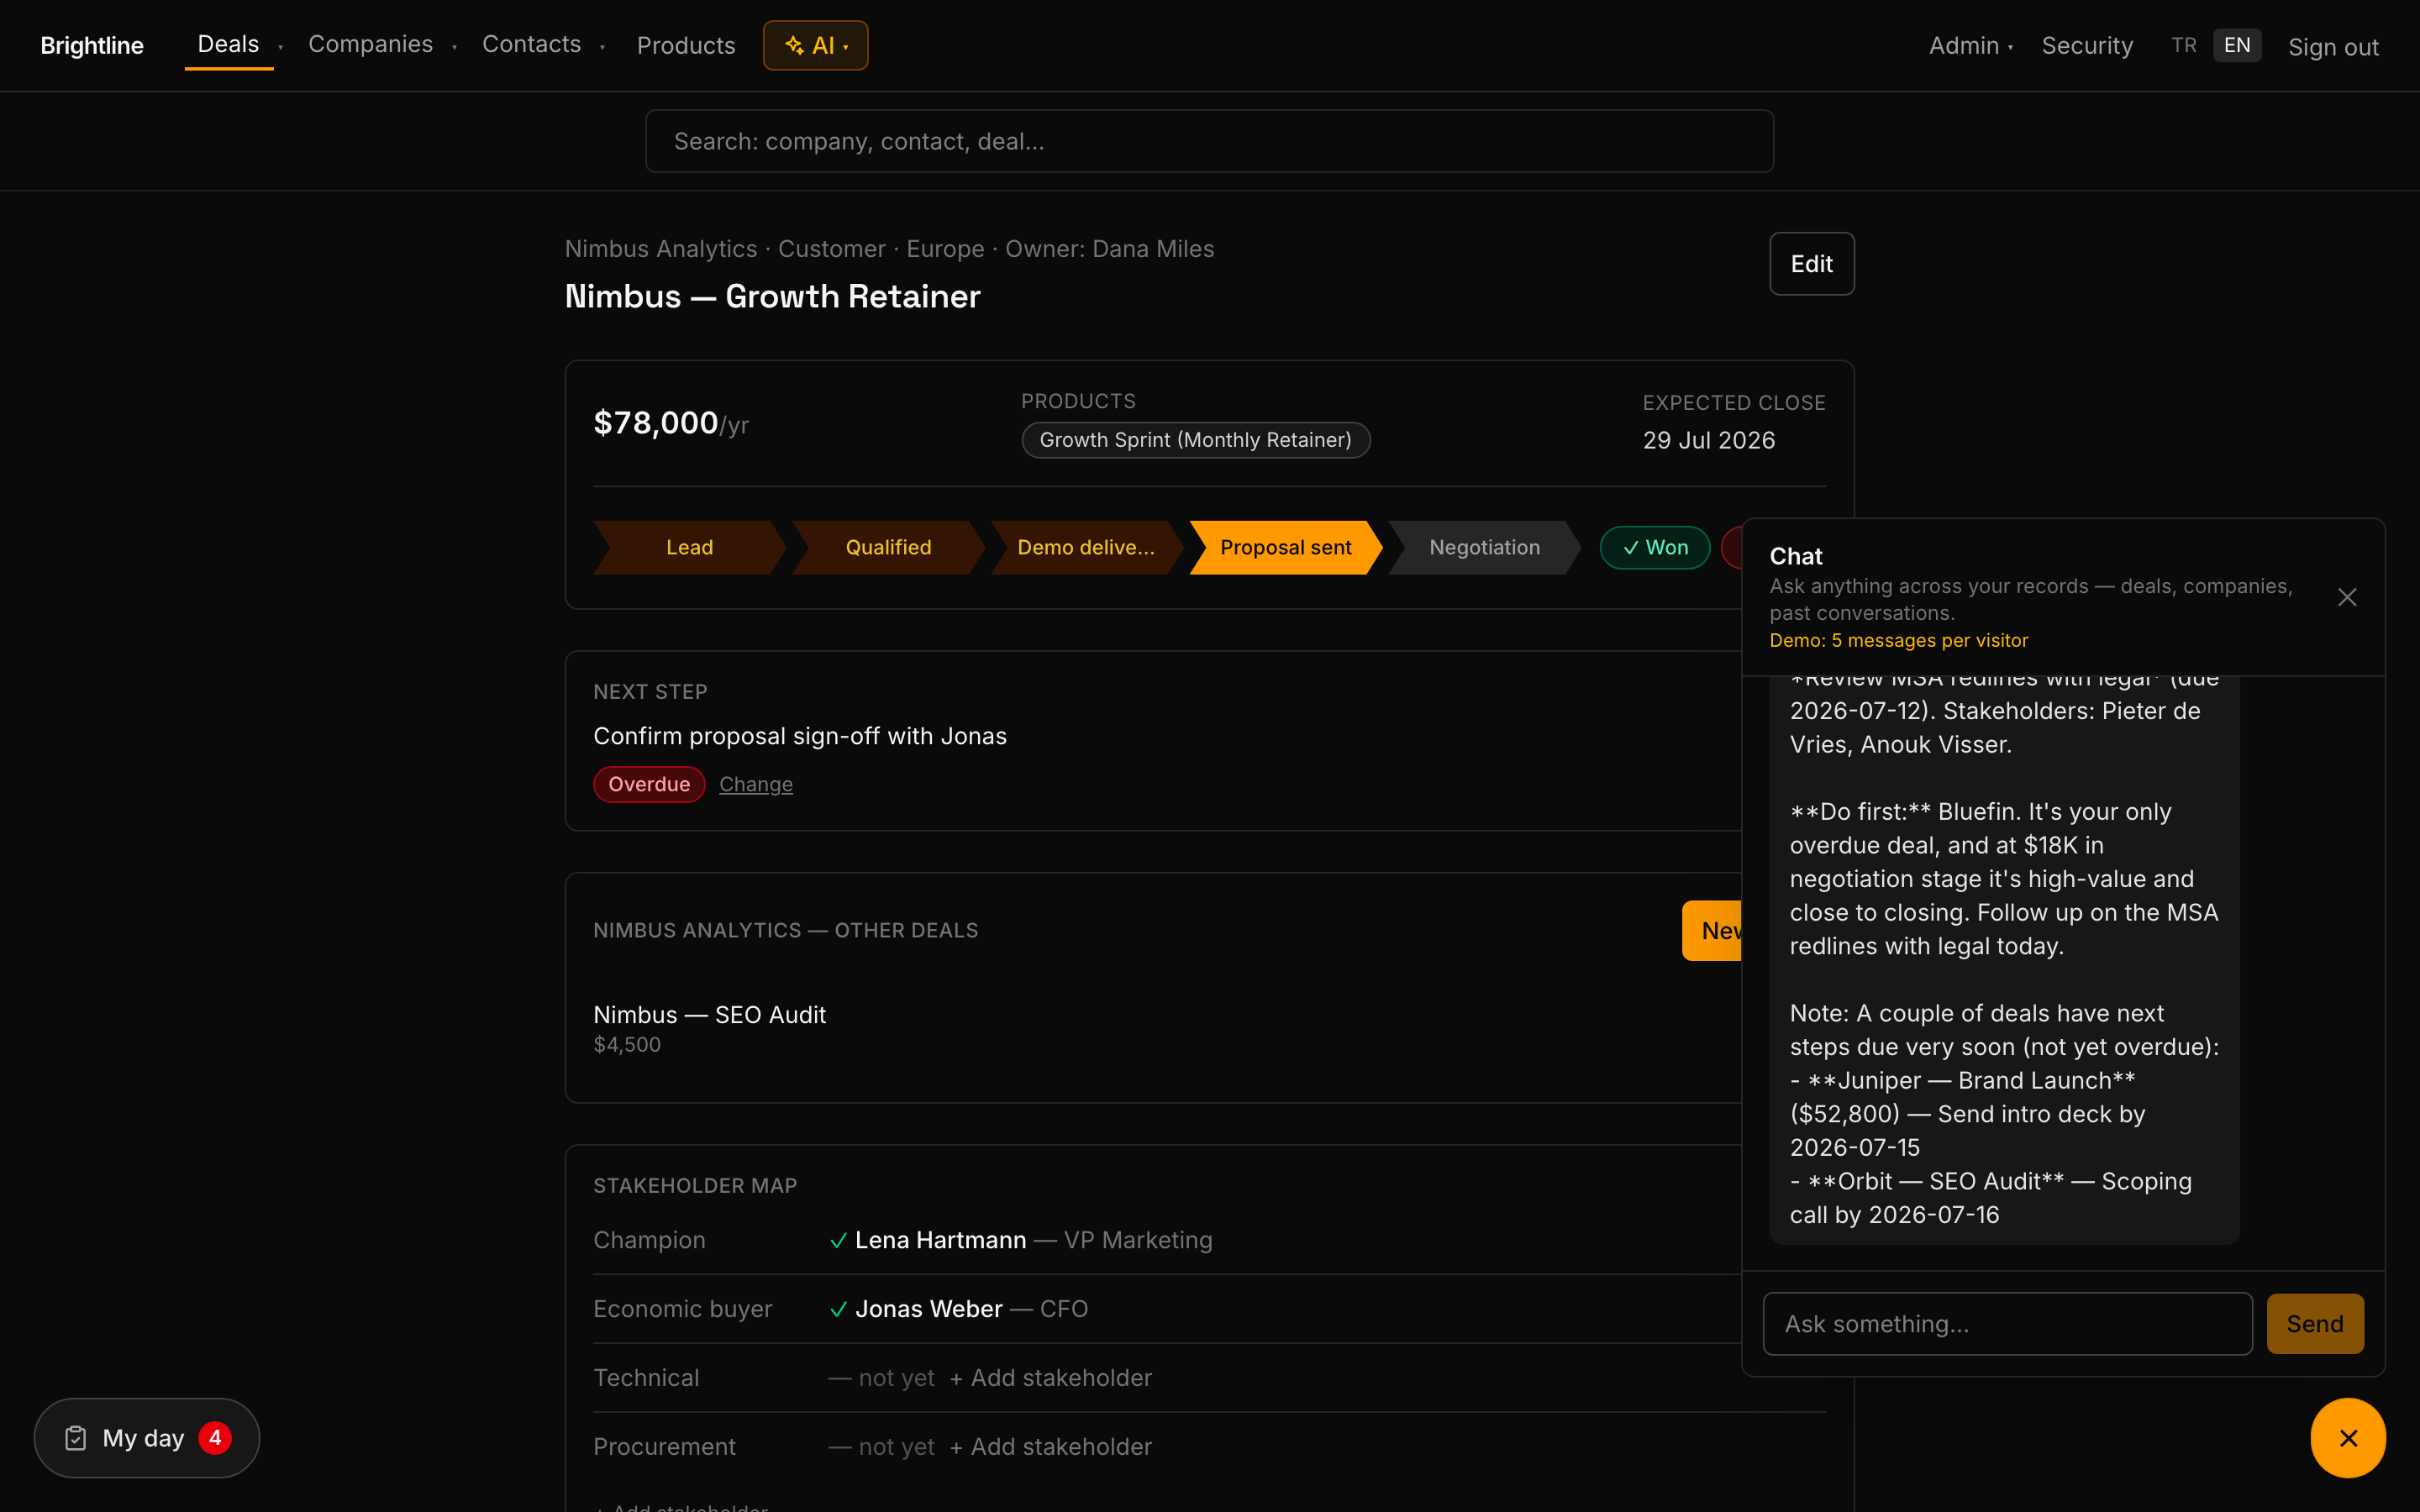
Task: Click the Nimbus Analytics breadcrumb text
Action: (x=661, y=249)
